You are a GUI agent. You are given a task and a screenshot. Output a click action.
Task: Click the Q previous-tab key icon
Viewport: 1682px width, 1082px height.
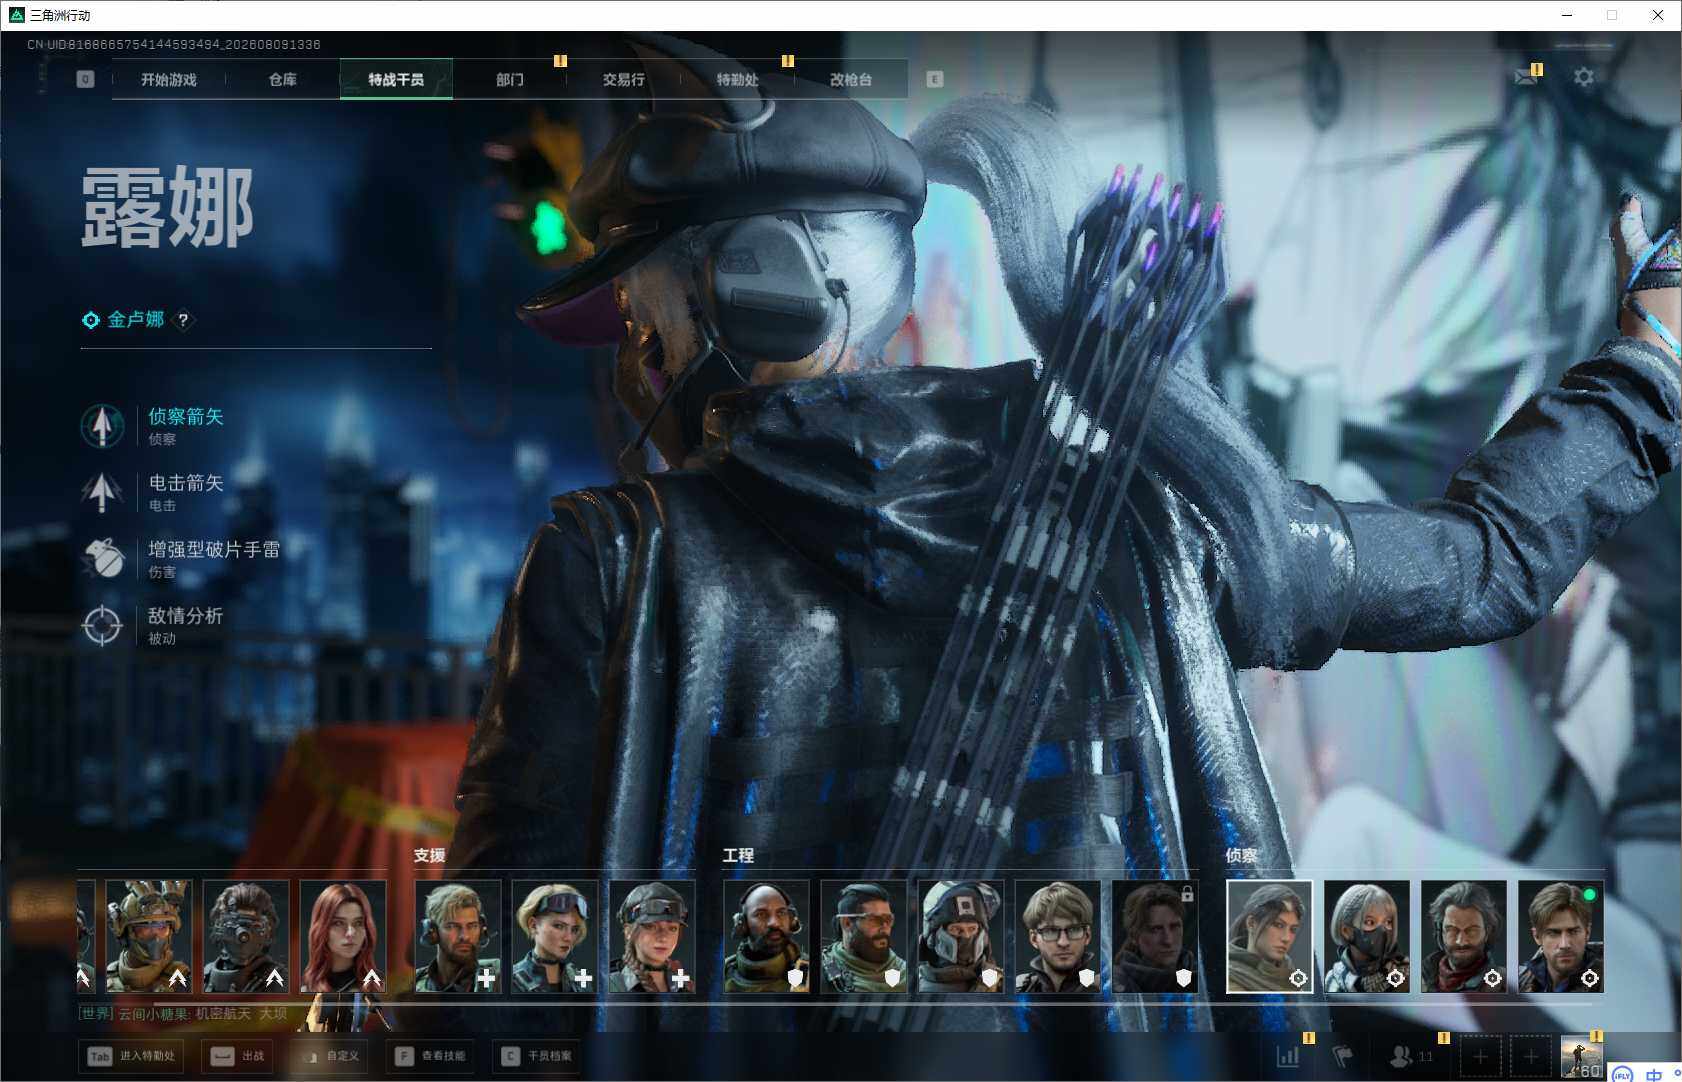coord(85,79)
